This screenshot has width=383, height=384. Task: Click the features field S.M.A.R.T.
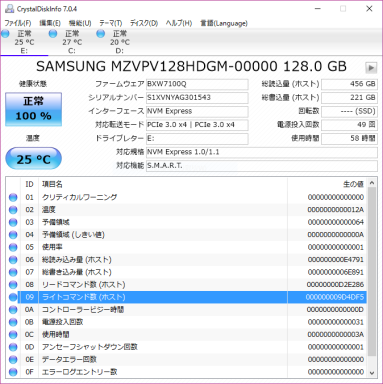[262, 166]
